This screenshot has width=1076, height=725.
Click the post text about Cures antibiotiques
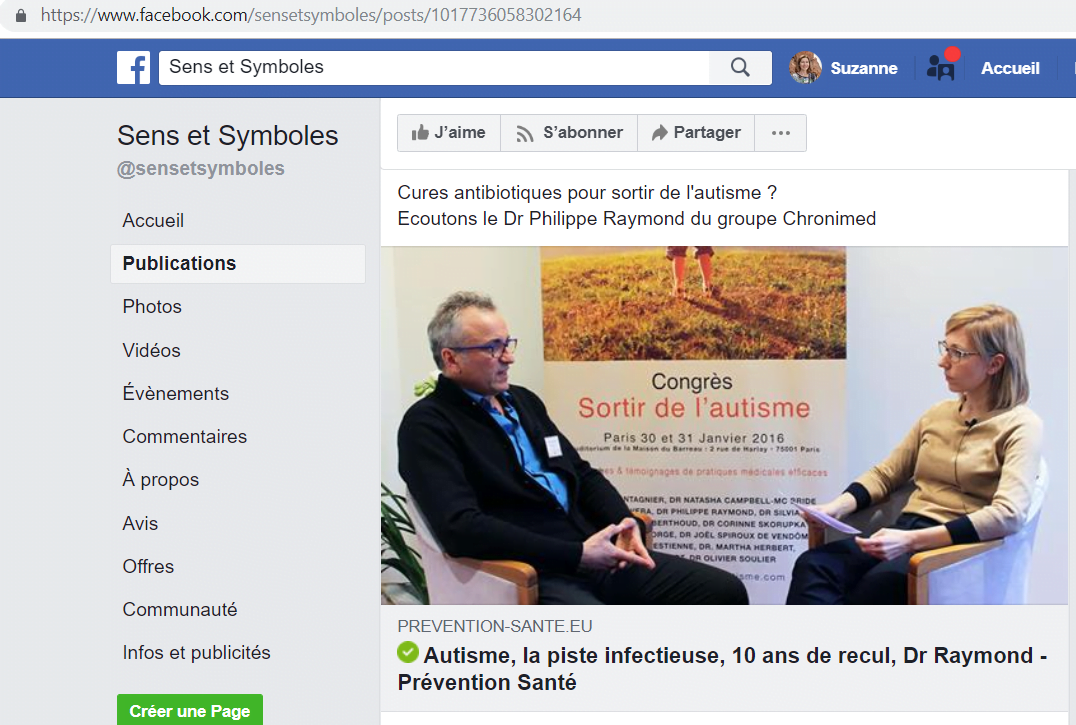tap(637, 206)
